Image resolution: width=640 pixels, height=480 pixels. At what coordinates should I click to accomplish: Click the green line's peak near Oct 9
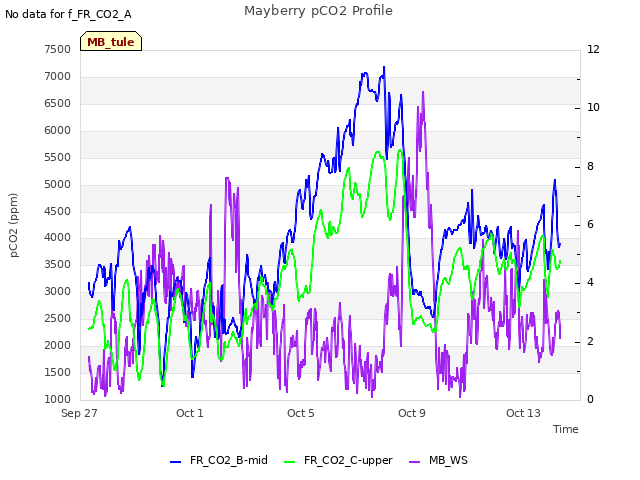coord(400,150)
